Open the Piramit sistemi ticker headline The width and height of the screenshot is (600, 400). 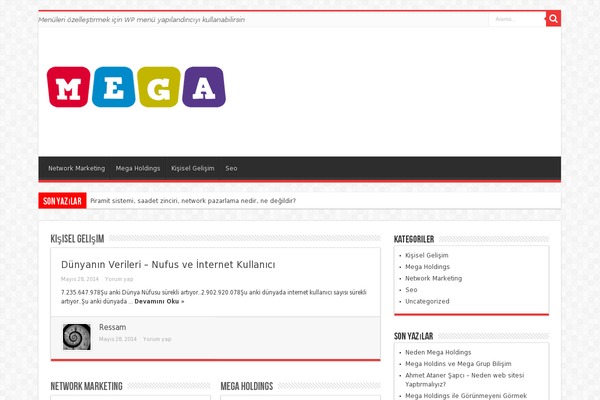[193, 201]
